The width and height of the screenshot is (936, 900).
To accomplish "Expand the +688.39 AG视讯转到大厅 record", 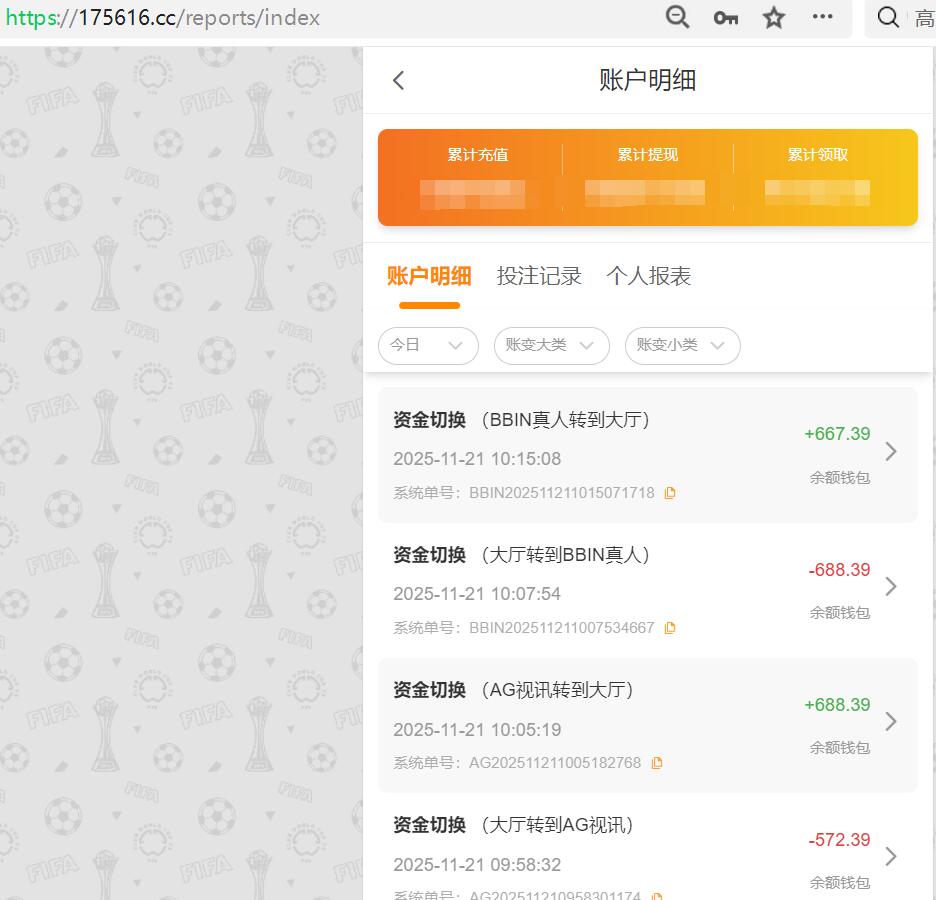I will [893, 721].
